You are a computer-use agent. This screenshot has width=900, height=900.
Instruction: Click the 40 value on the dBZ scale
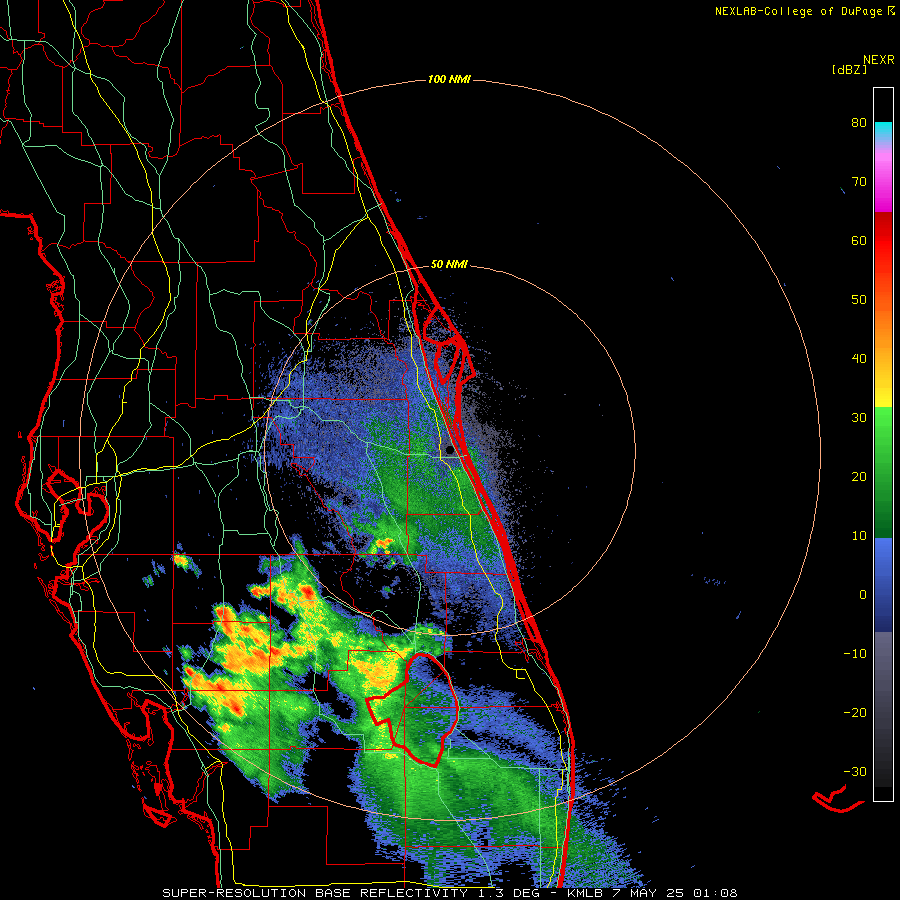859,359
